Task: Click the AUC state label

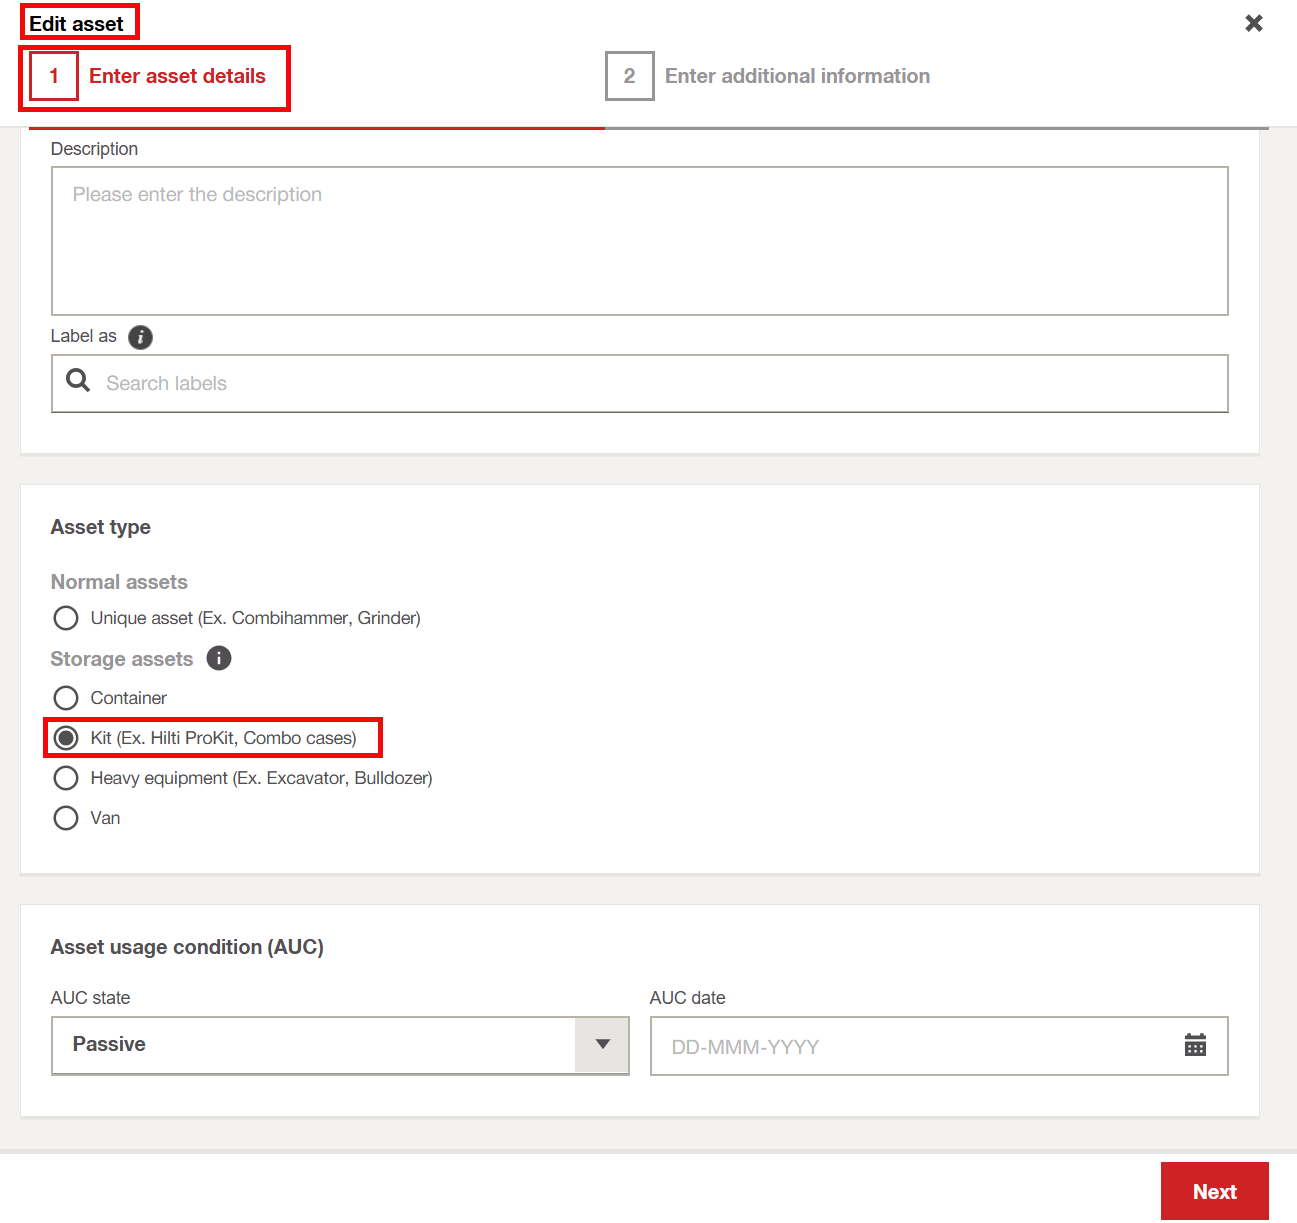Action: (x=90, y=998)
